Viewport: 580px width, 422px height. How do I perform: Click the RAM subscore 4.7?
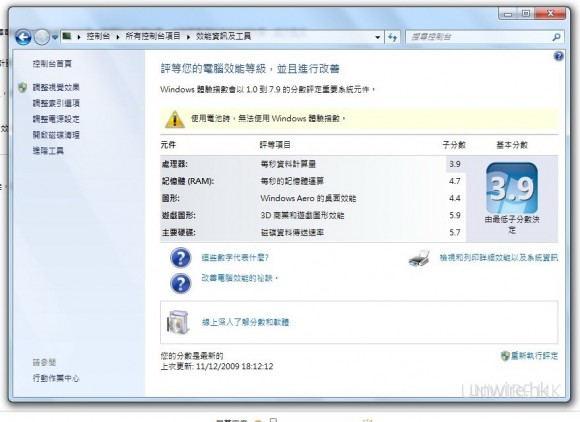click(455, 181)
